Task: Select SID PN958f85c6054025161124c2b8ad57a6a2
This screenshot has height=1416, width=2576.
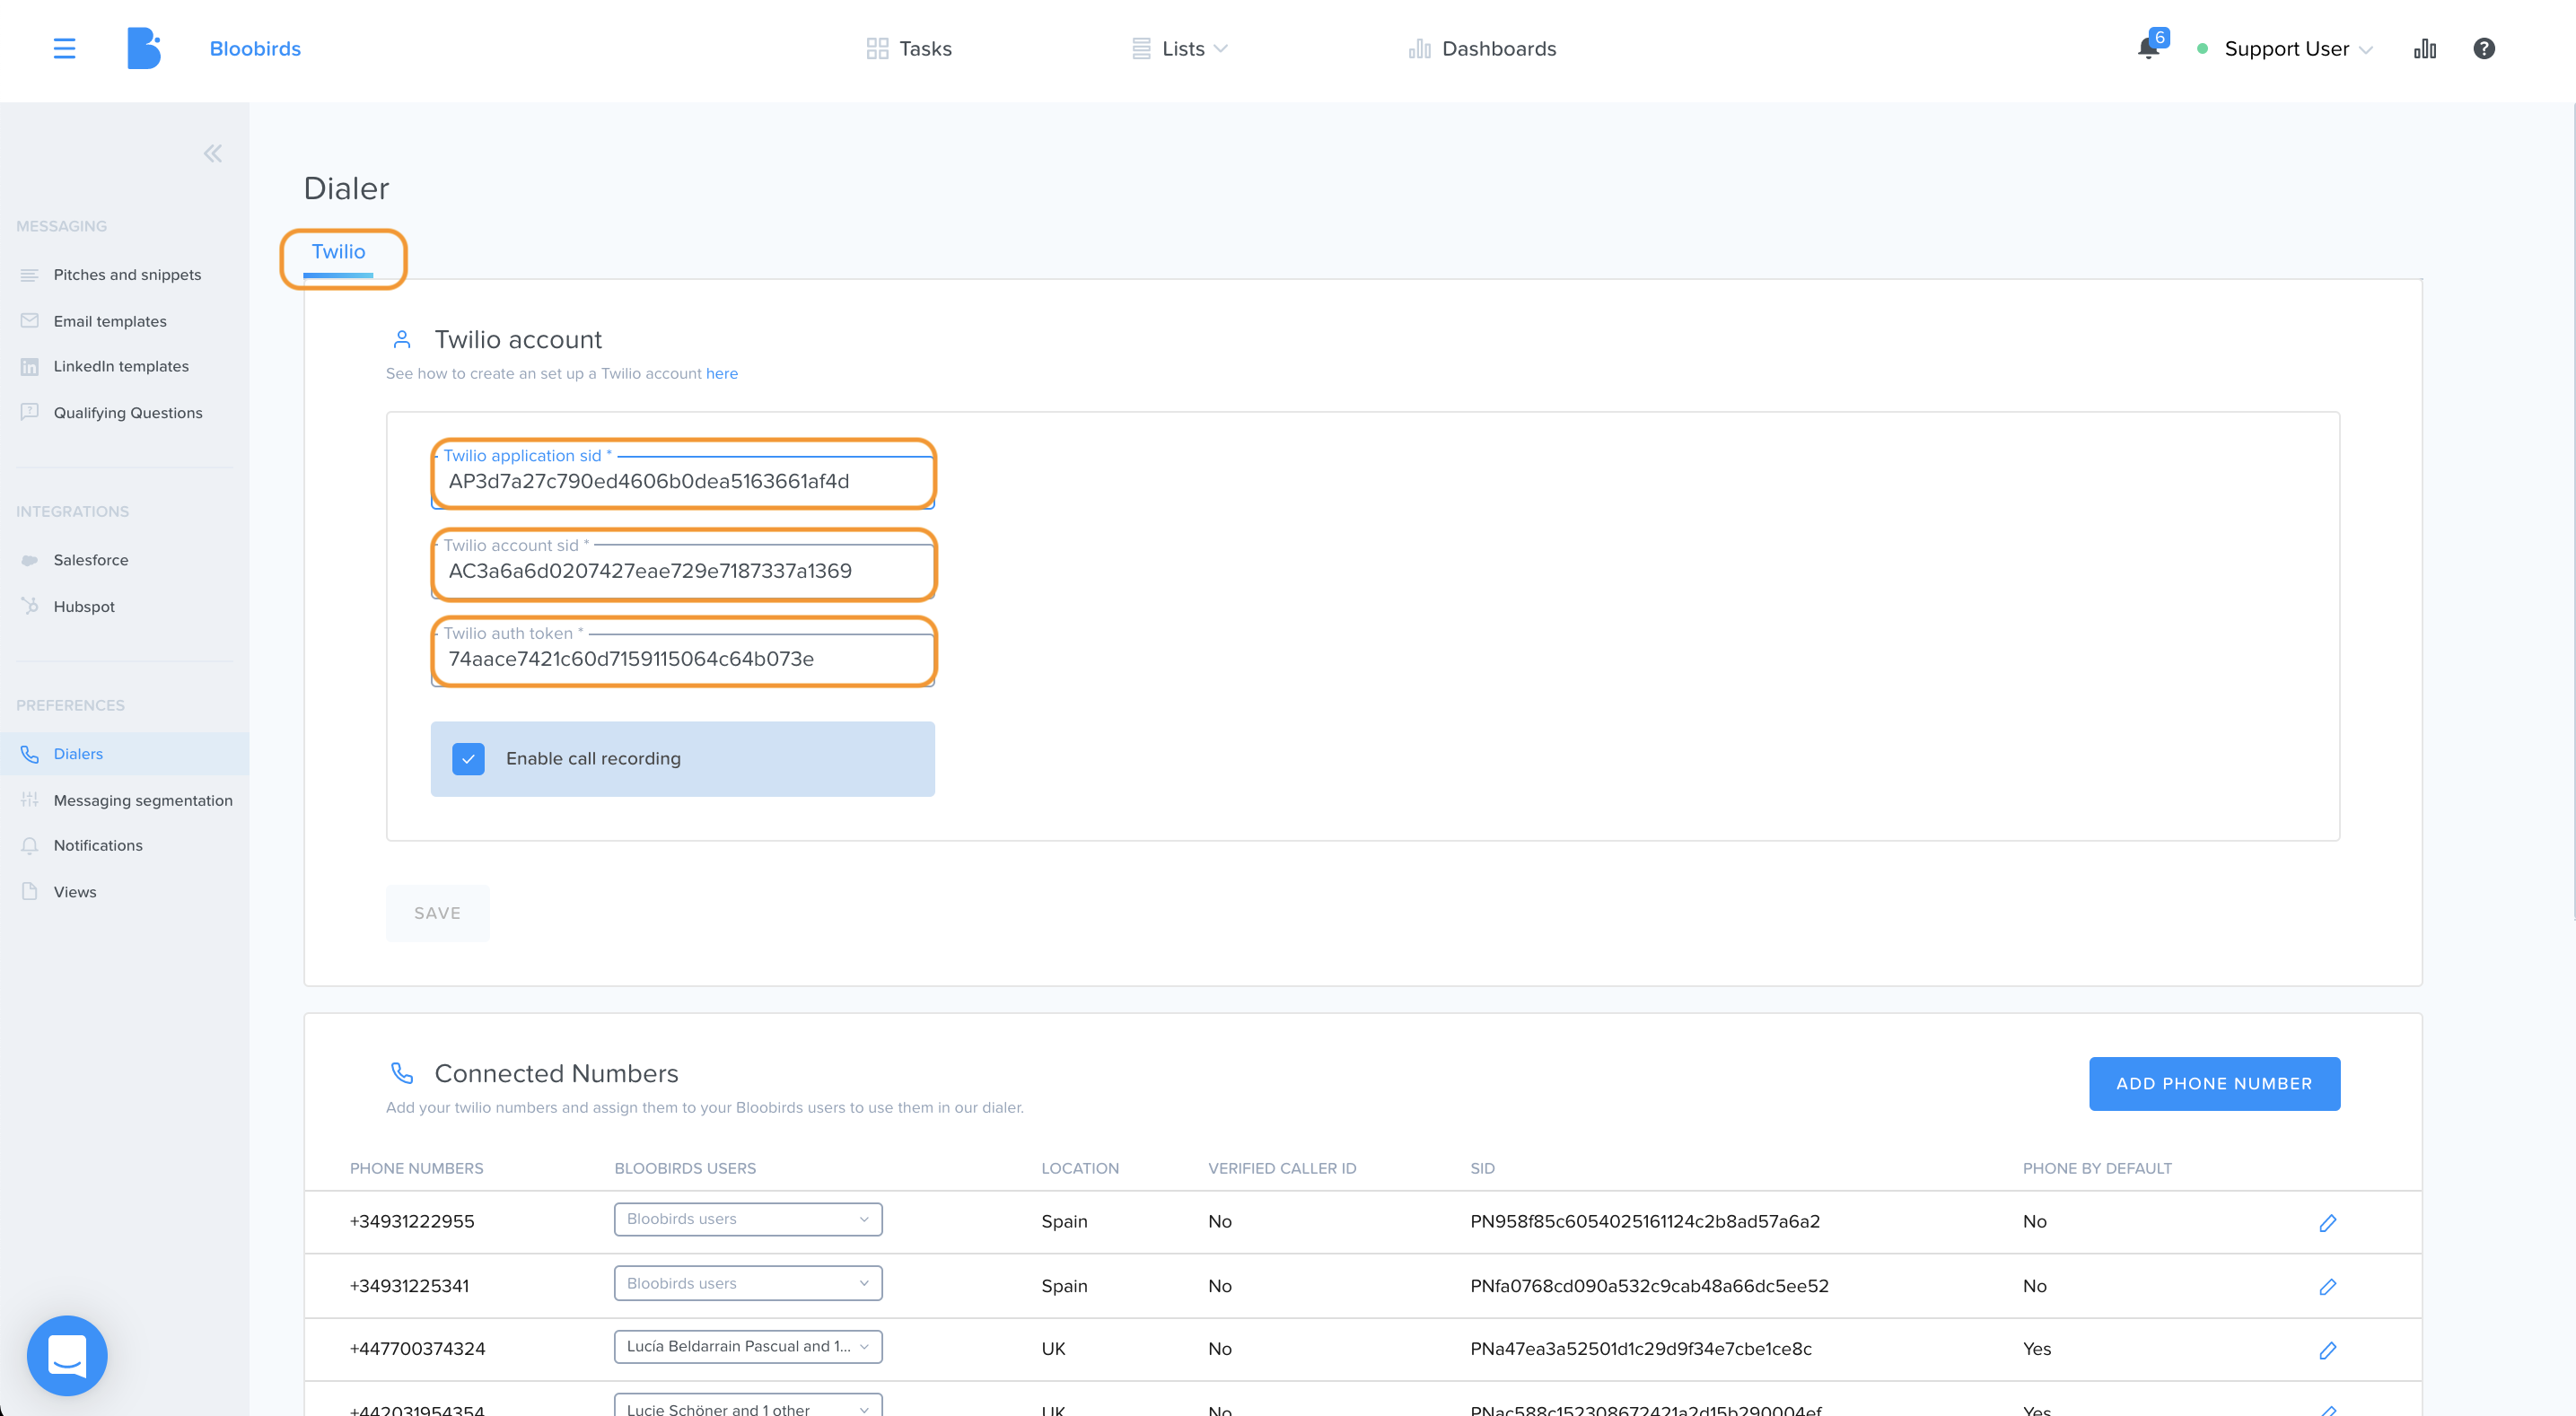Action: 1645,1221
